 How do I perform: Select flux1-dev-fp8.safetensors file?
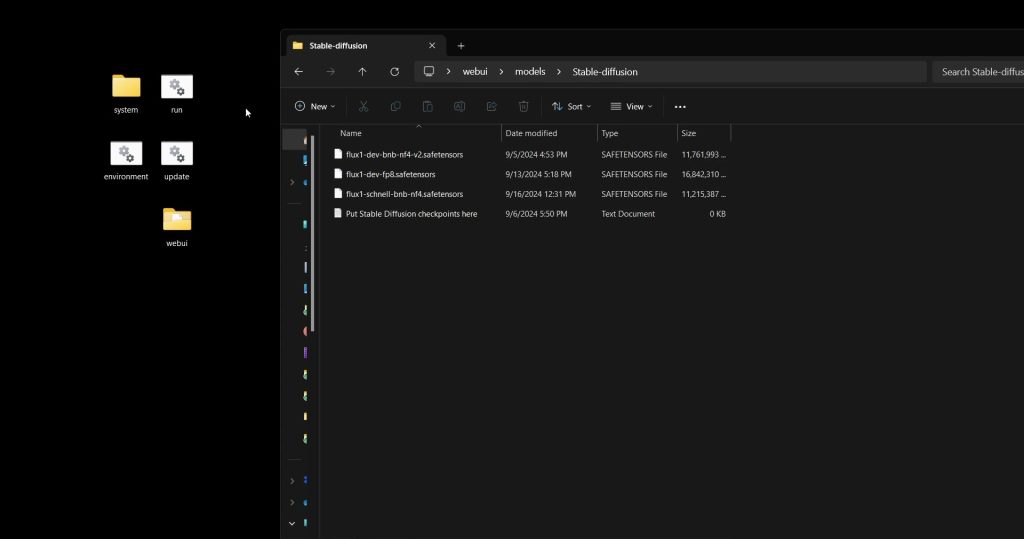tap(390, 174)
